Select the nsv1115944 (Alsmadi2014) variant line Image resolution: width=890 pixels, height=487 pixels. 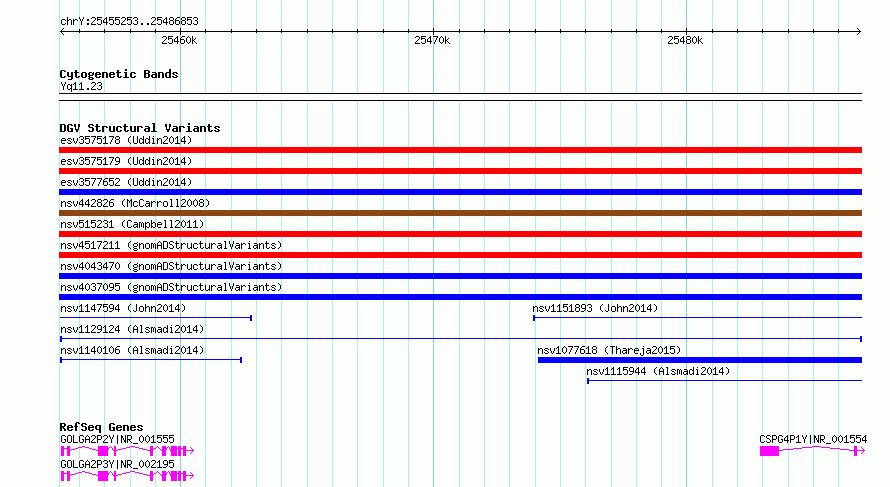click(724, 381)
